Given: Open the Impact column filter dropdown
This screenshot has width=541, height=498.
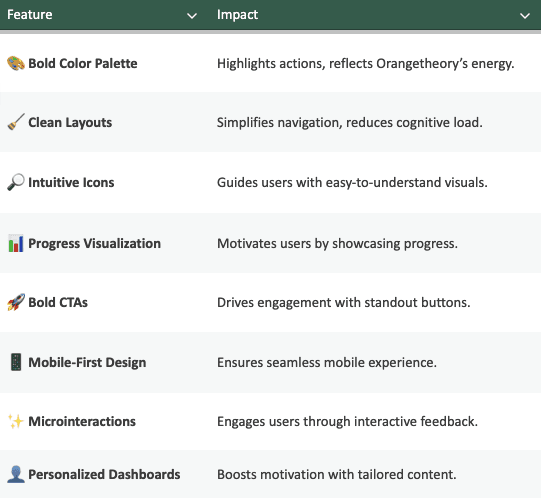Looking at the screenshot, I should [x=525, y=16].
